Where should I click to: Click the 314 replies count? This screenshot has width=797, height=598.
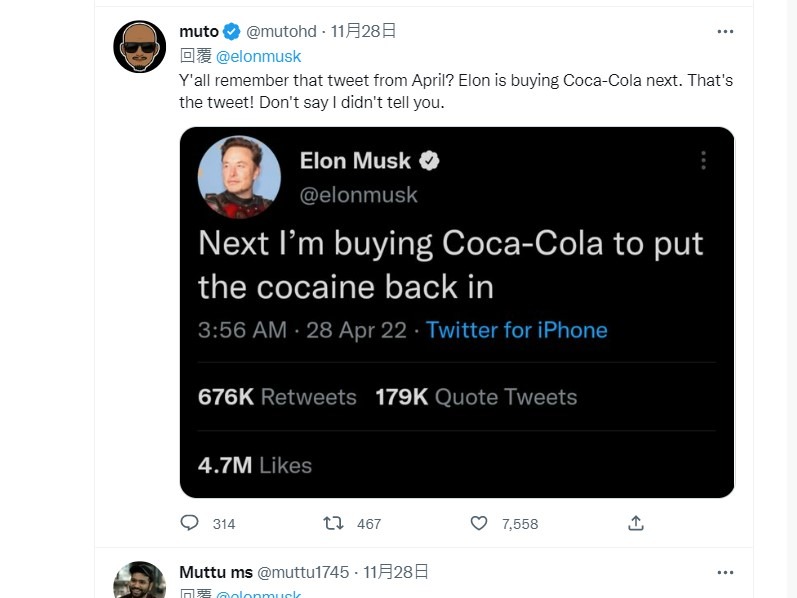coord(224,524)
